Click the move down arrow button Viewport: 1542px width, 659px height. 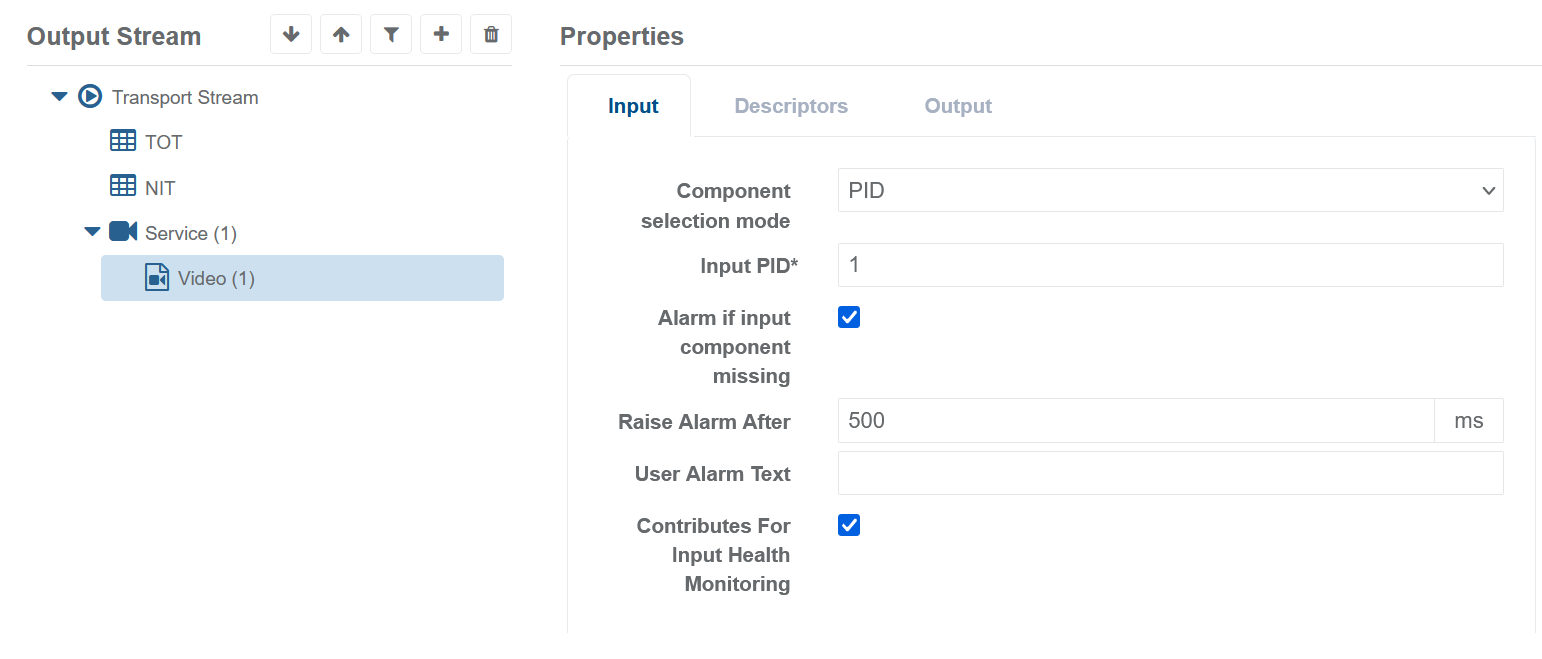(x=291, y=35)
